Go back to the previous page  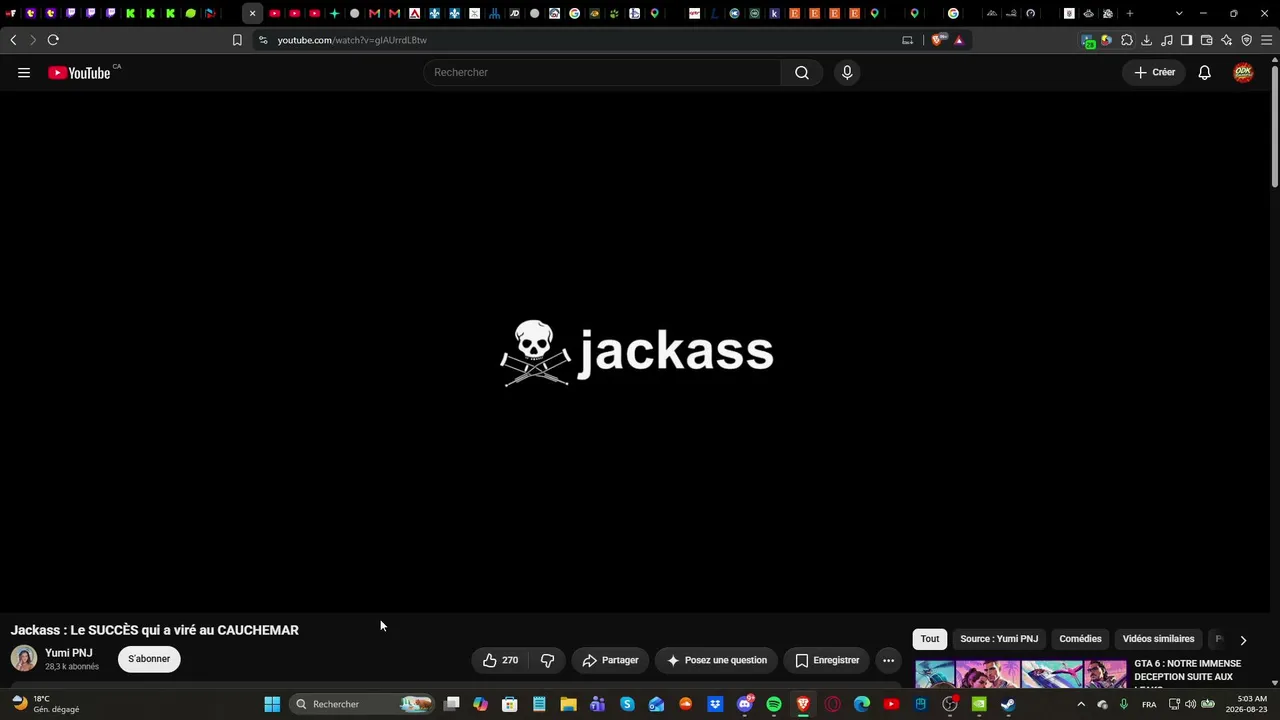click(13, 40)
